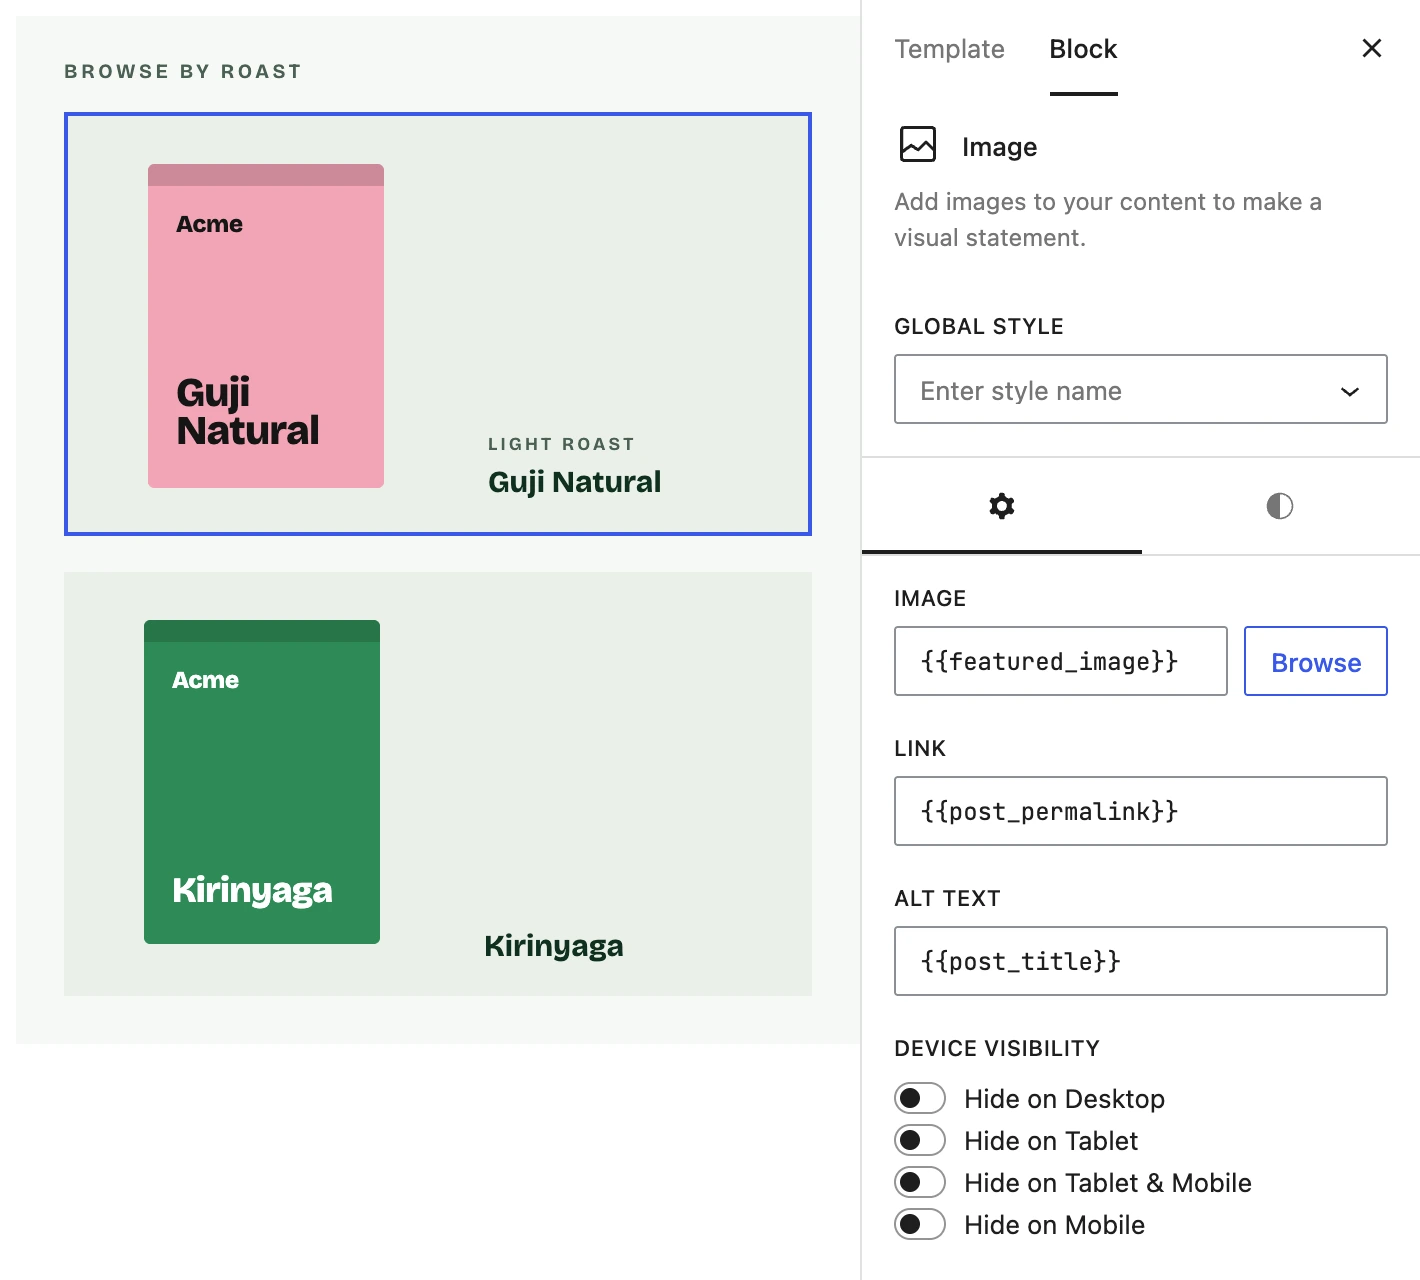Select the pink Guji Natural bag image
This screenshot has width=1420, height=1280.
click(x=266, y=326)
